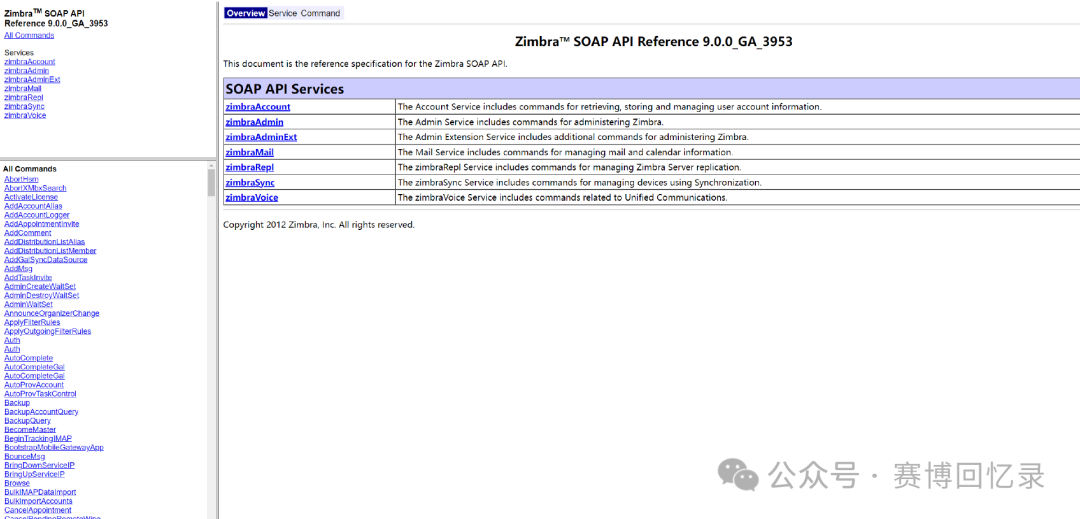The height and width of the screenshot is (519, 1080).
Task: Open the AnnounceOrganizerChange command
Action: (x=52, y=313)
